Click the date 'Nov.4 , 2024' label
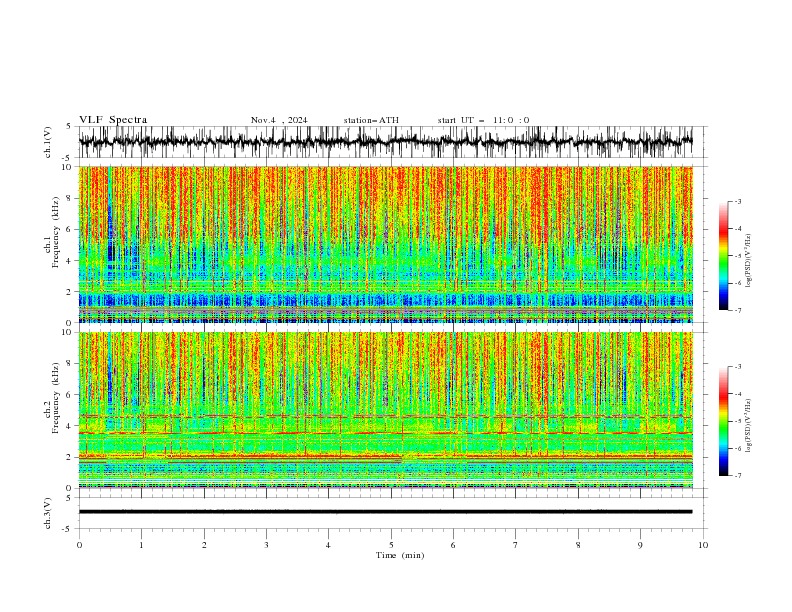 279,120
